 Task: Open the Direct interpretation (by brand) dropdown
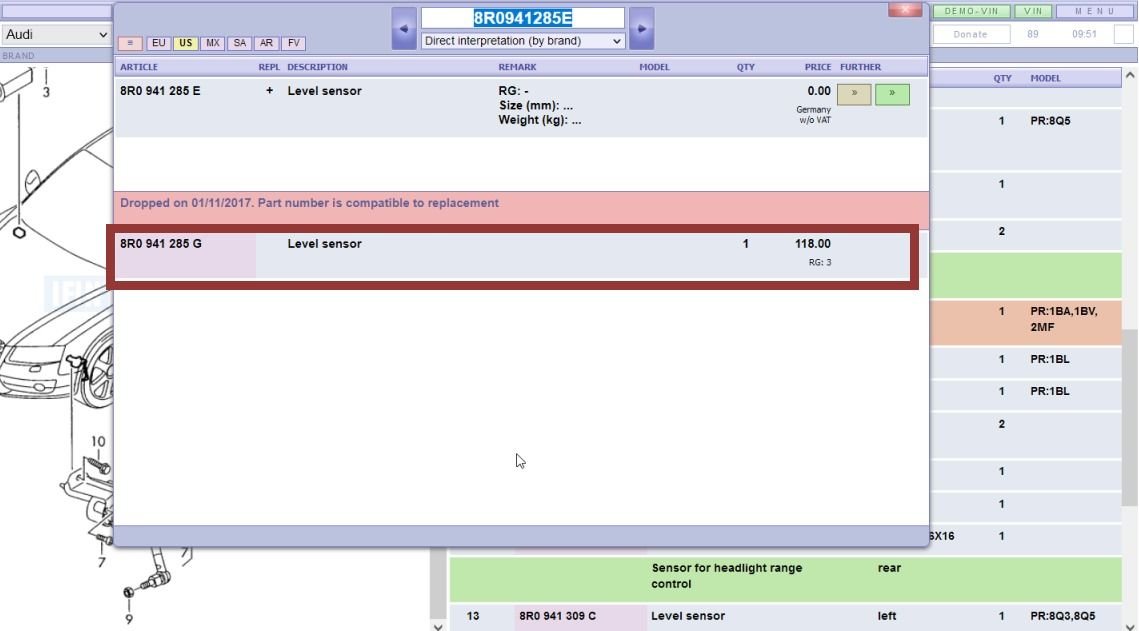point(521,41)
